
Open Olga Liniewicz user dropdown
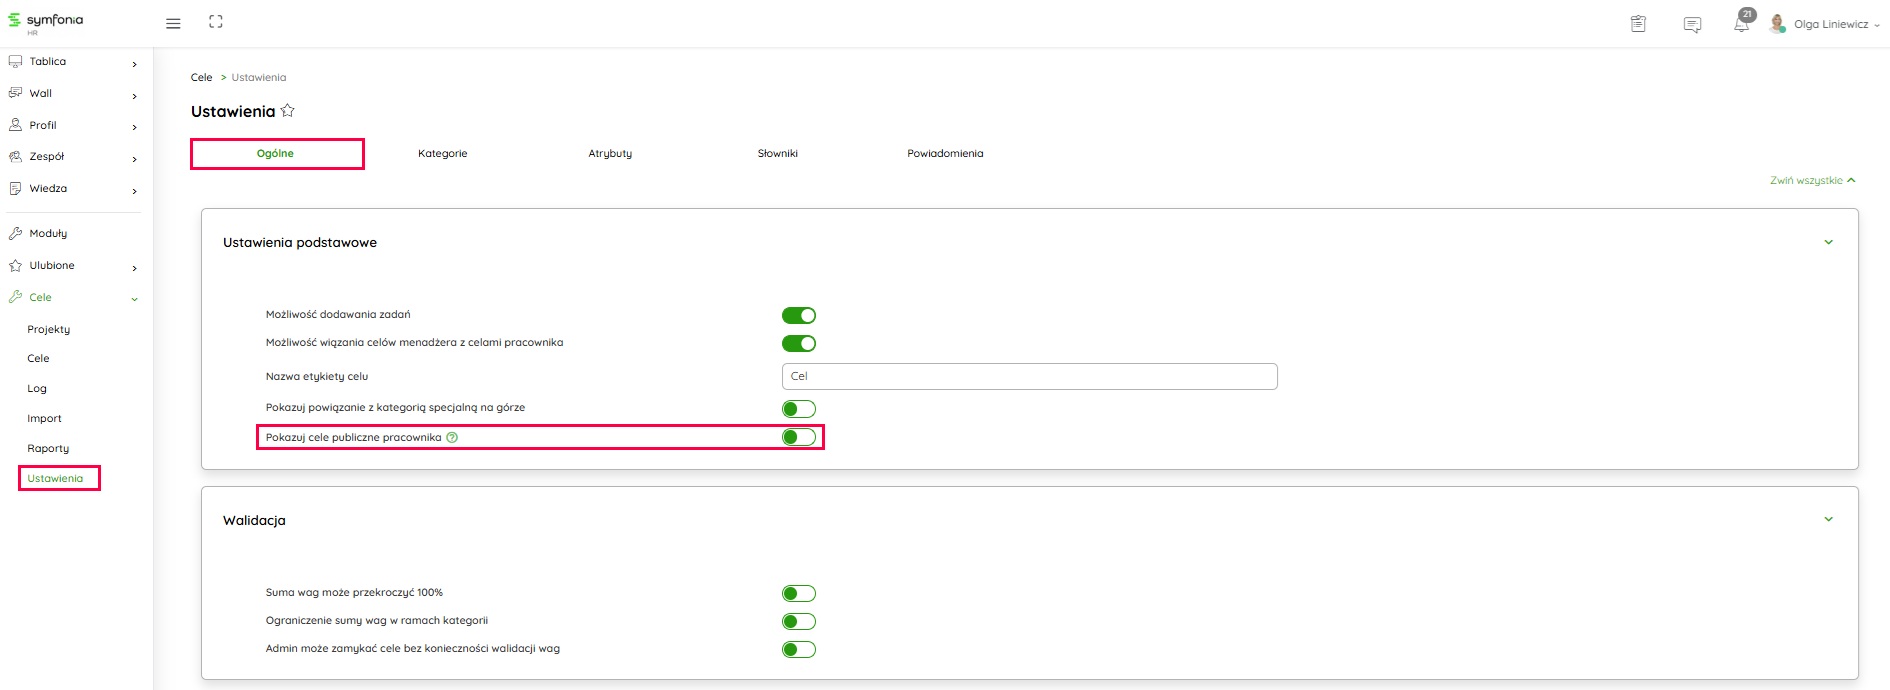coord(1830,24)
